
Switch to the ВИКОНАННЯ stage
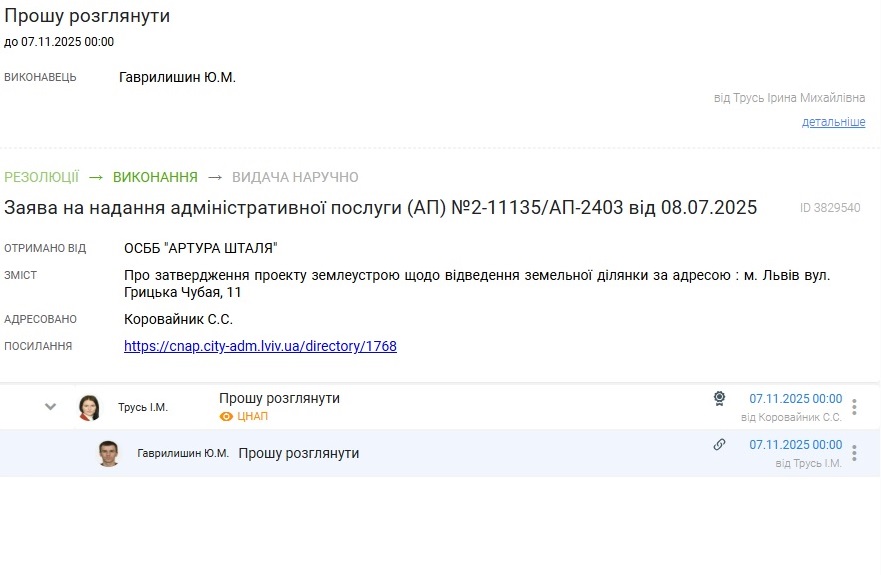[155, 177]
